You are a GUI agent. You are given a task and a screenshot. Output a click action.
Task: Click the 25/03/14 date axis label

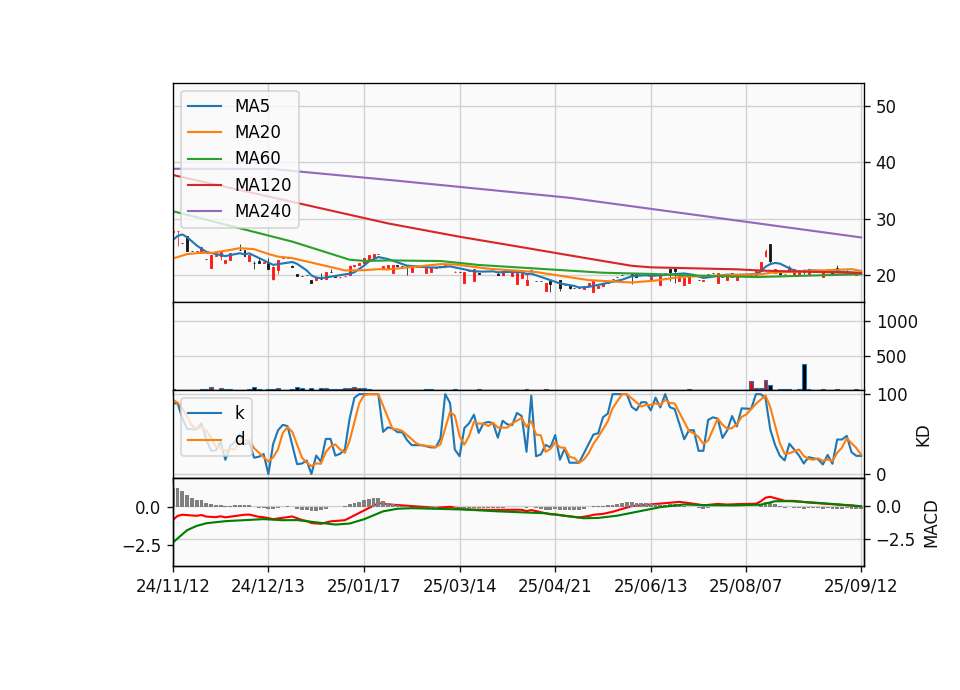point(459,587)
